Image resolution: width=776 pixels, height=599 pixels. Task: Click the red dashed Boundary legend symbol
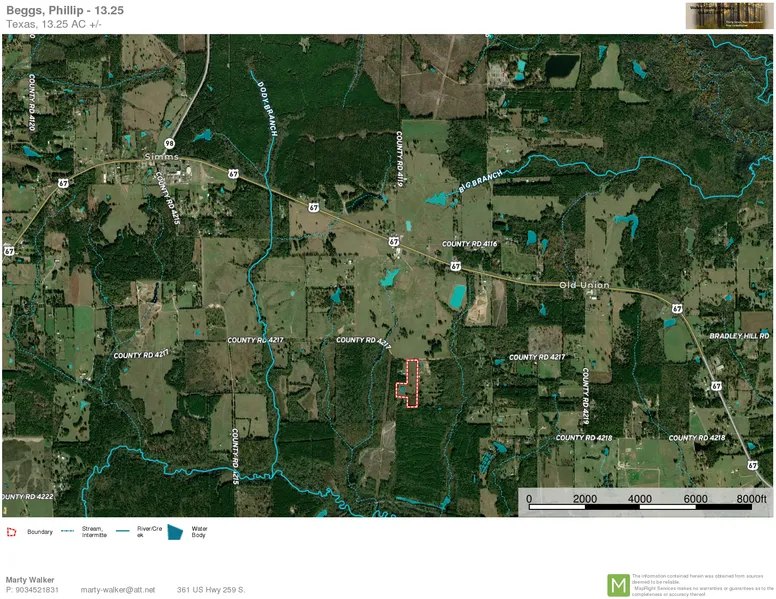[12, 531]
